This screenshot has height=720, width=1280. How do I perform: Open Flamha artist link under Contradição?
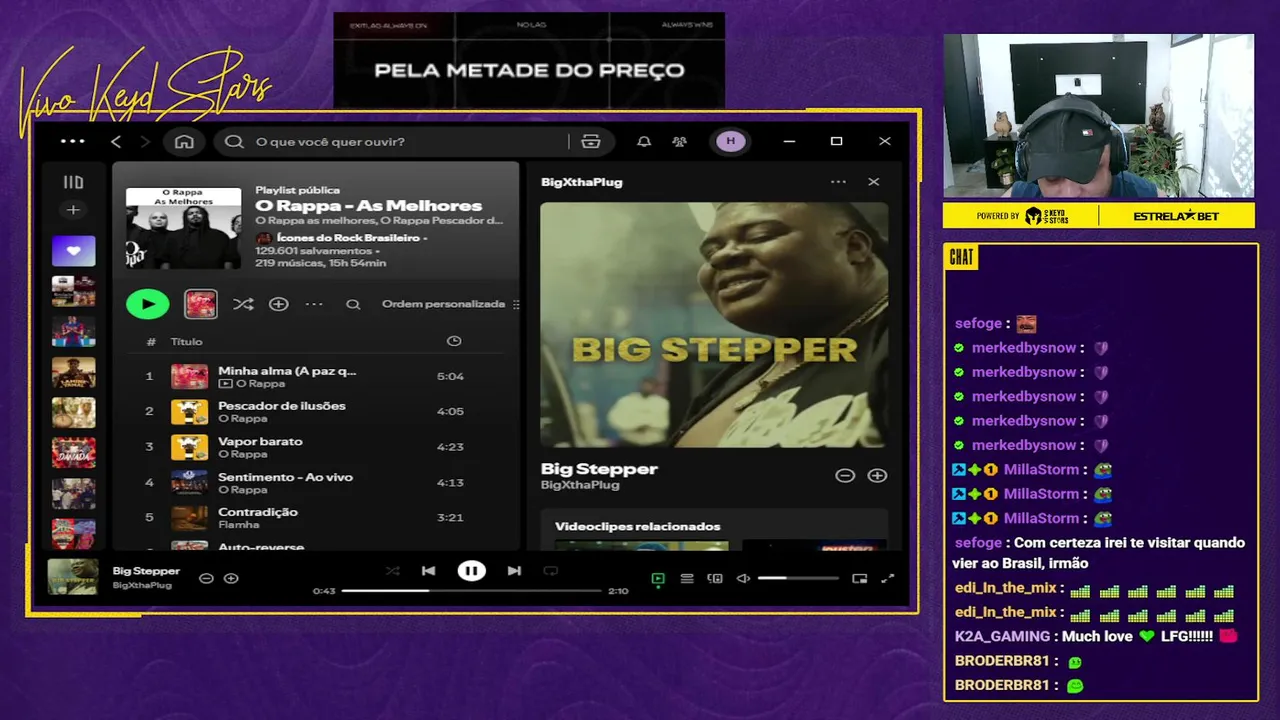pos(238,525)
